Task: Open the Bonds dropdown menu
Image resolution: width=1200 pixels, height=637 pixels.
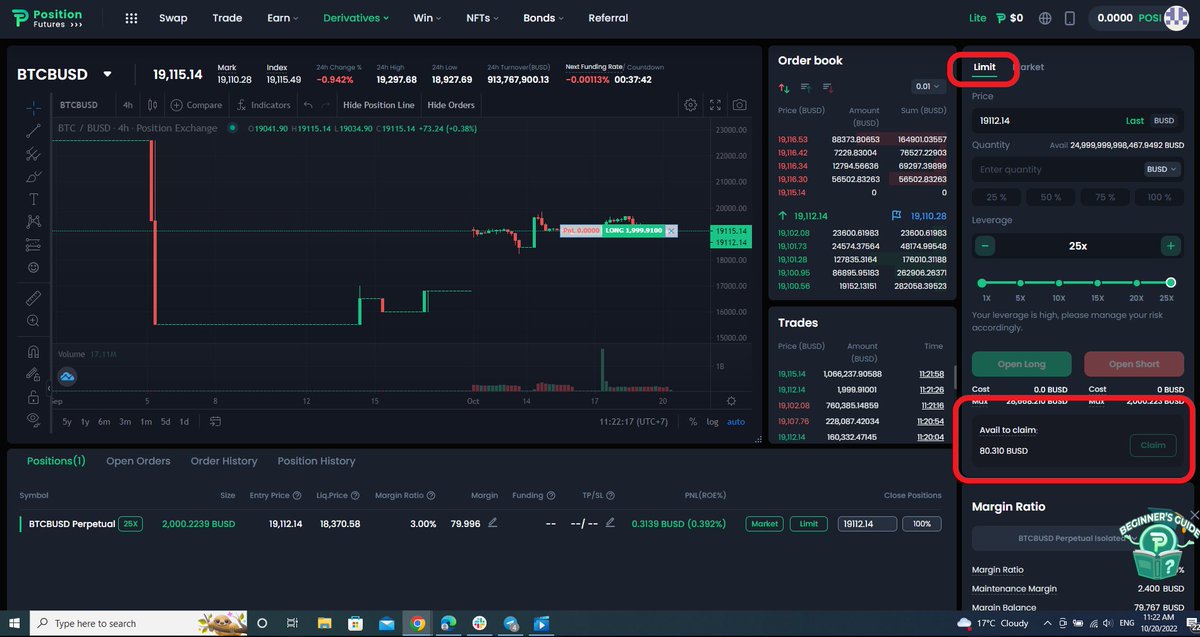Action: pyautogui.click(x=543, y=18)
